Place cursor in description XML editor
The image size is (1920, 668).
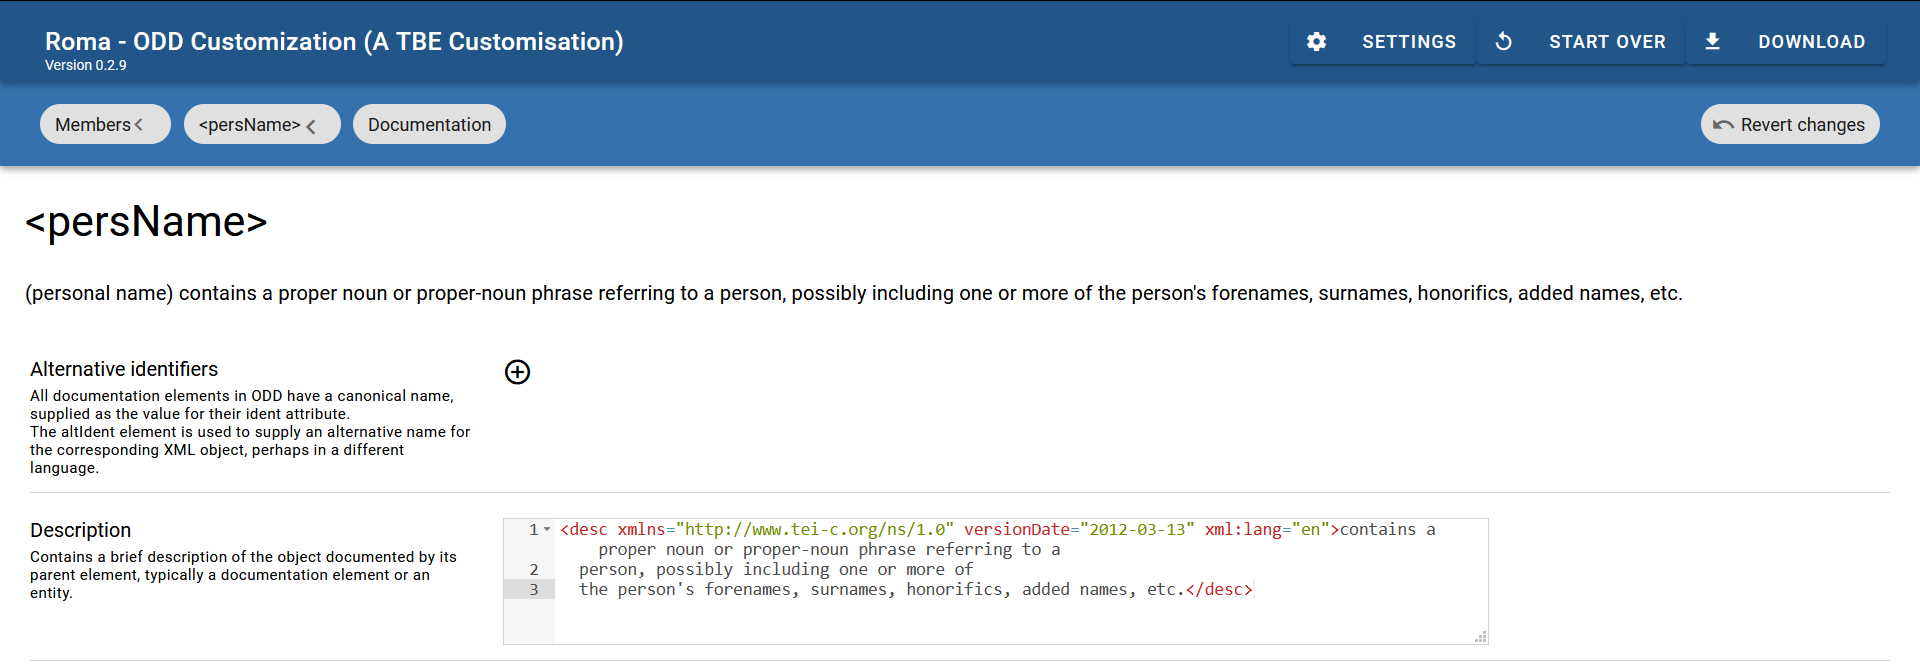[1020, 581]
